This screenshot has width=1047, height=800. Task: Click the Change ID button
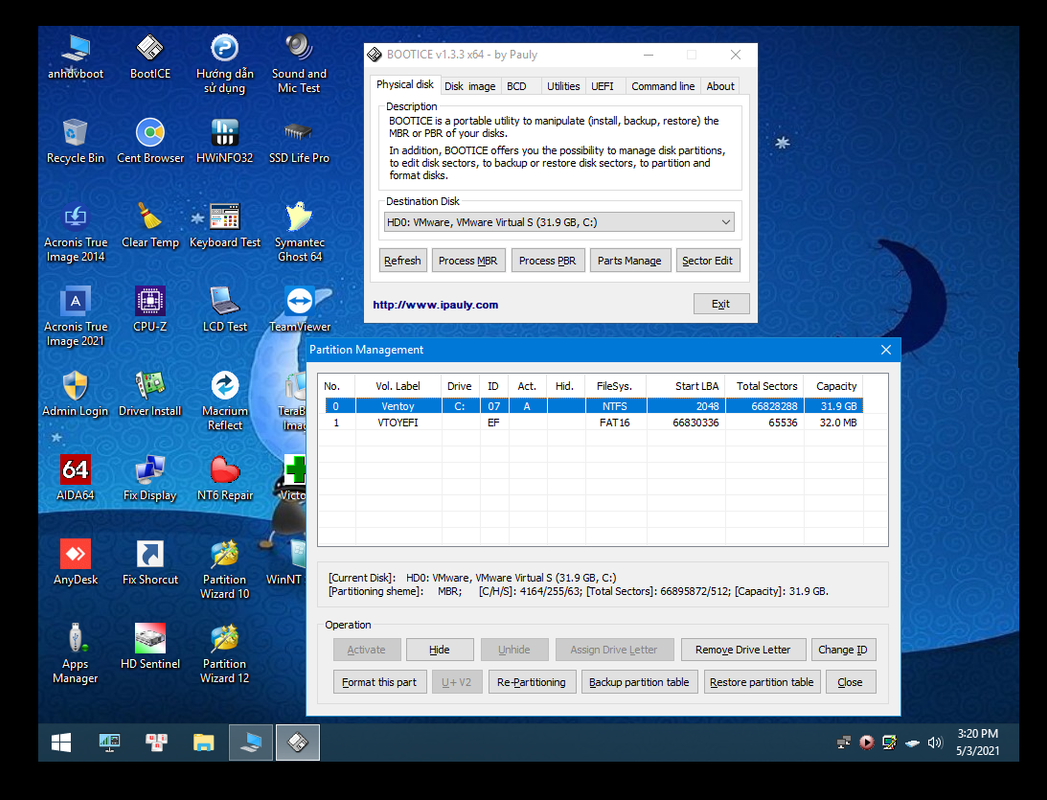pos(843,650)
